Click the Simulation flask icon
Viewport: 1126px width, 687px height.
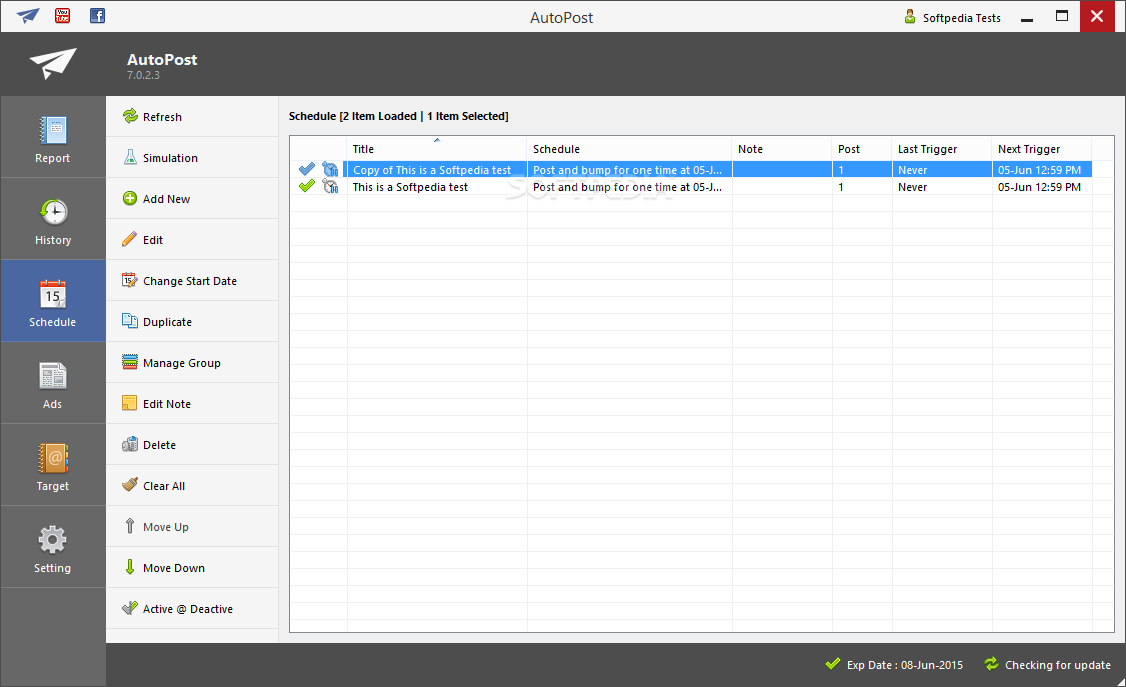coord(130,157)
